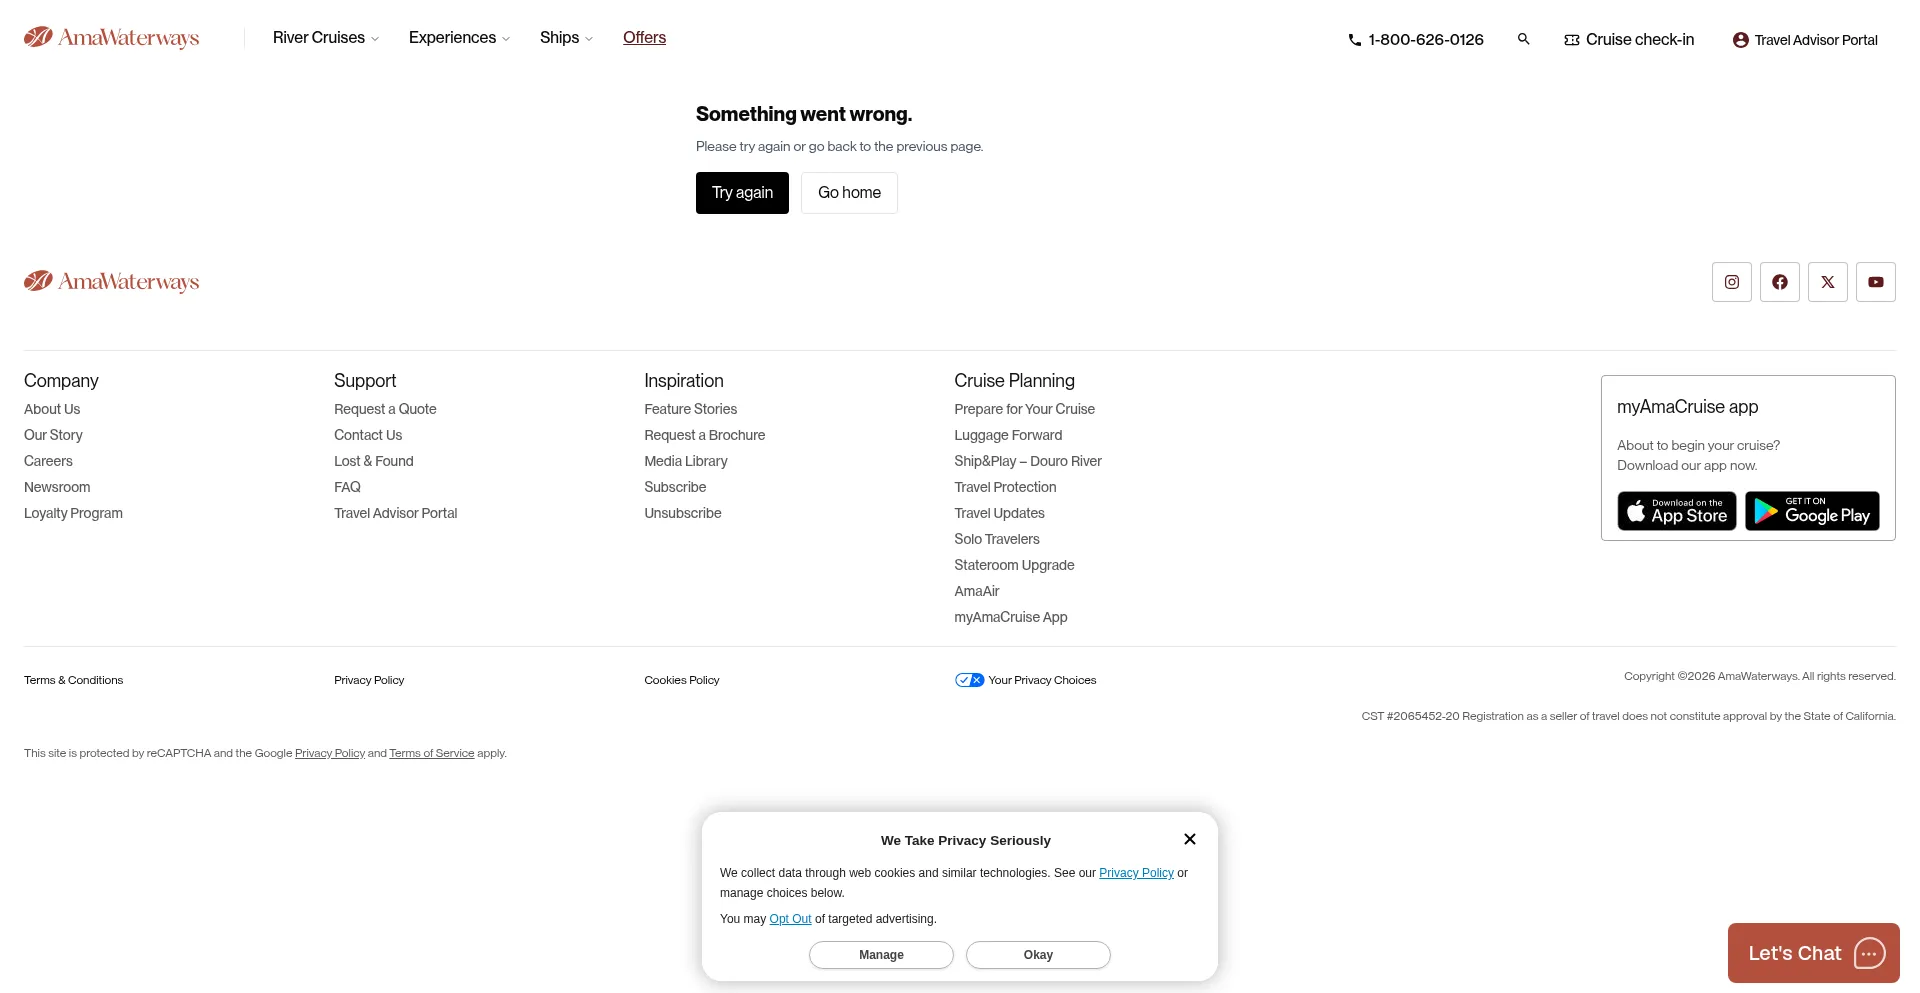1920x993 pixels.
Task: Close the privacy notice popup
Action: click(1190, 839)
